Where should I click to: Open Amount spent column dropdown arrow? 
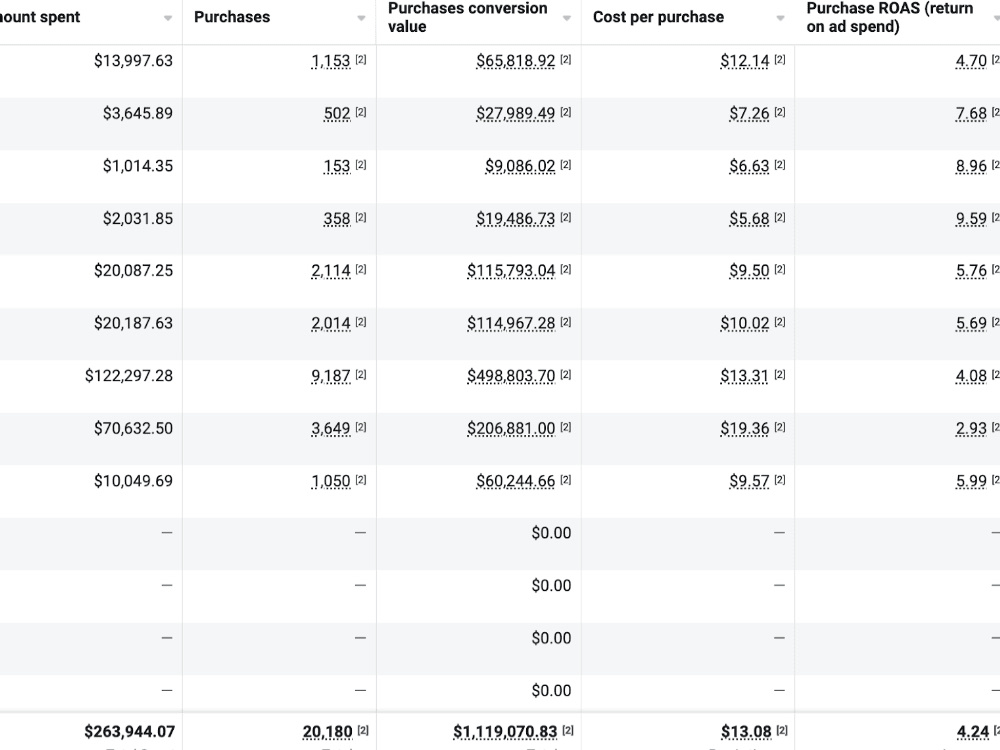[168, 18]
